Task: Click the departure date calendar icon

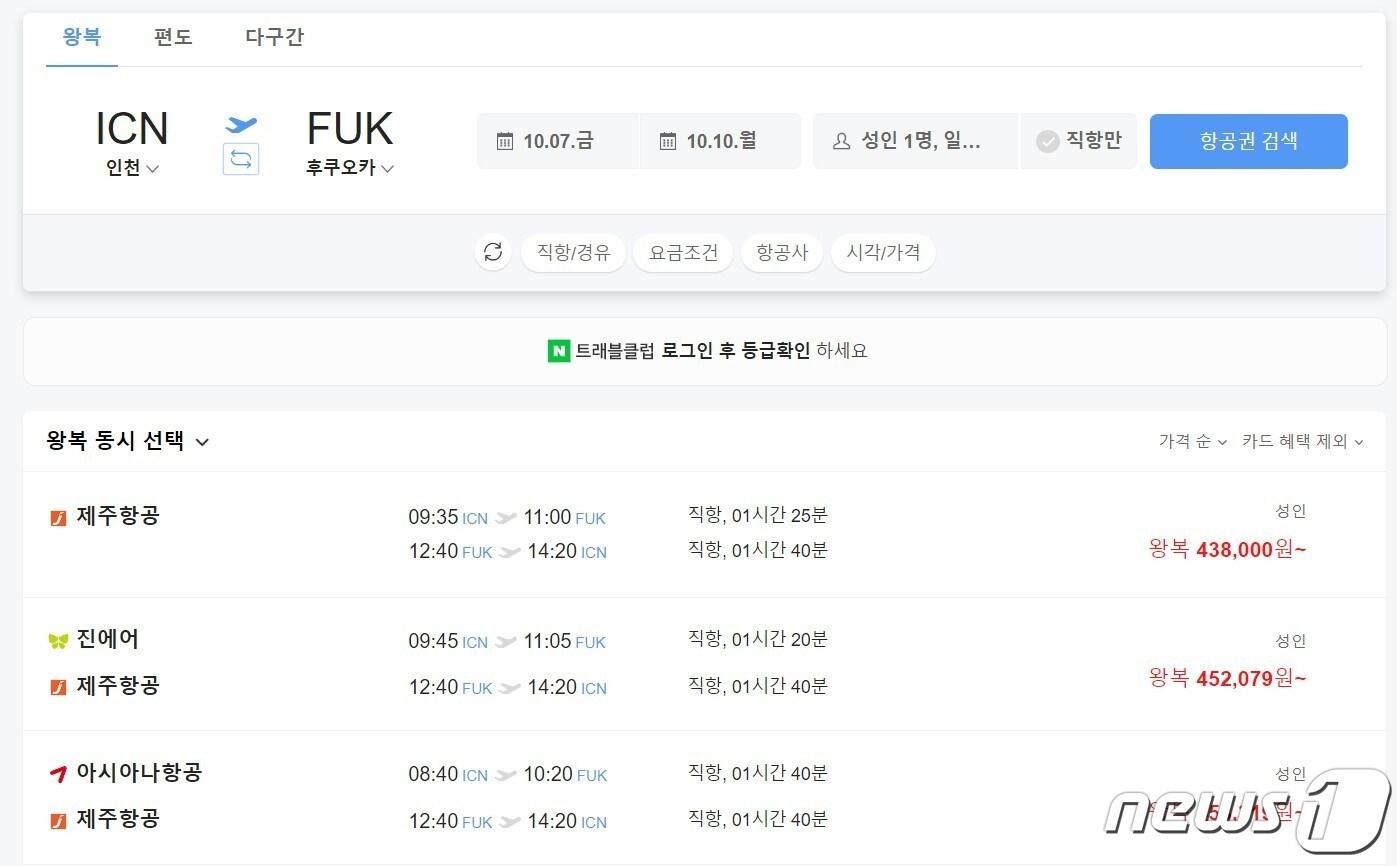Action: (505, 141)
